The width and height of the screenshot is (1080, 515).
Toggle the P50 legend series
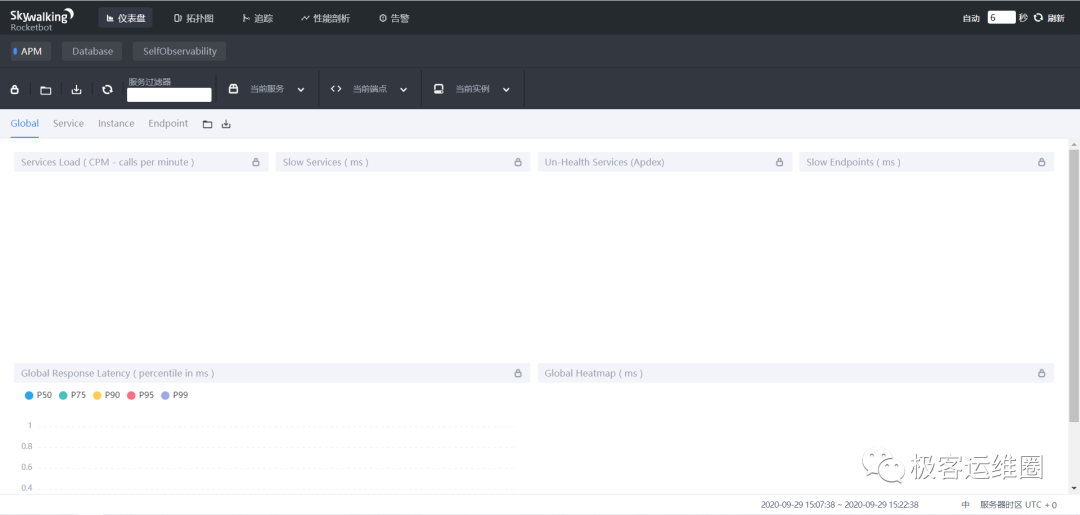pyautogui.click(x=39, y=395)
